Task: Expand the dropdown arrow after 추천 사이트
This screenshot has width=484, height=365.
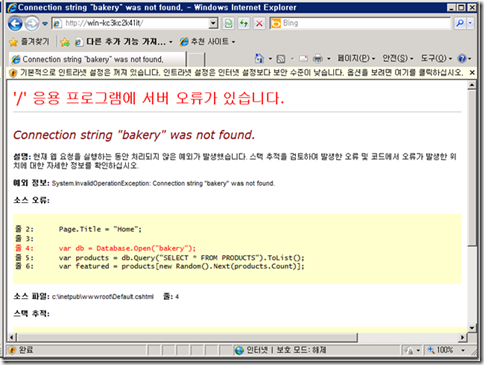Action: 233,42
